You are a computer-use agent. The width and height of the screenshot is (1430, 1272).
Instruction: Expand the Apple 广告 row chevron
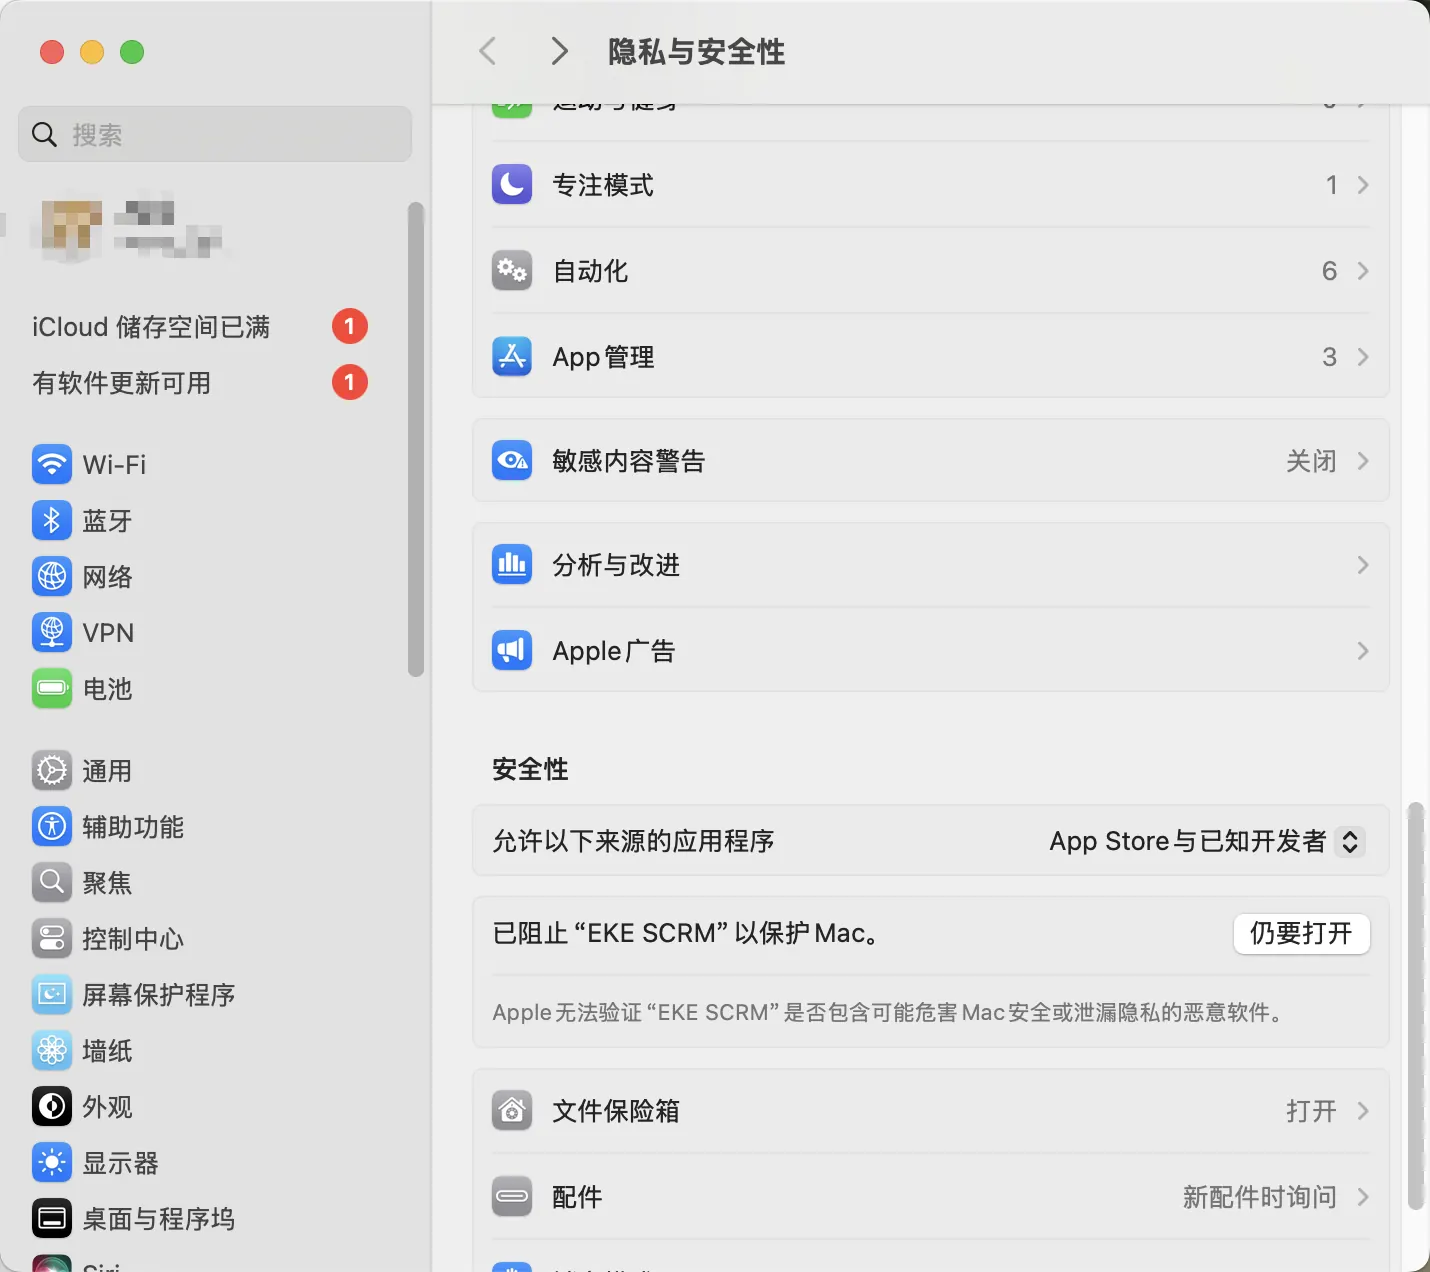tap(1363, 651)
